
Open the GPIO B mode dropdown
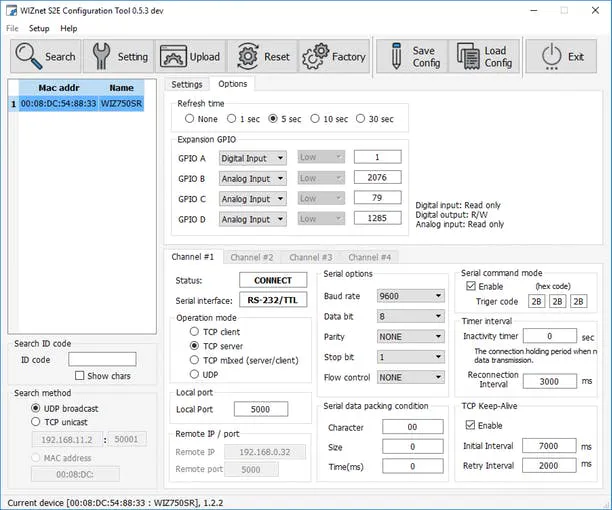[253, 178]
